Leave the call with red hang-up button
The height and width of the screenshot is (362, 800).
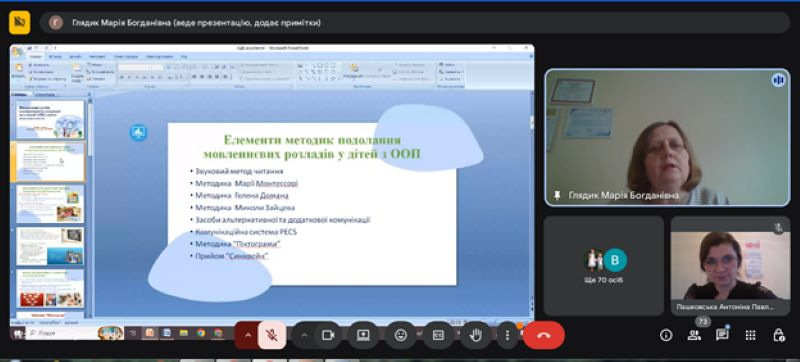click(544, 335)
